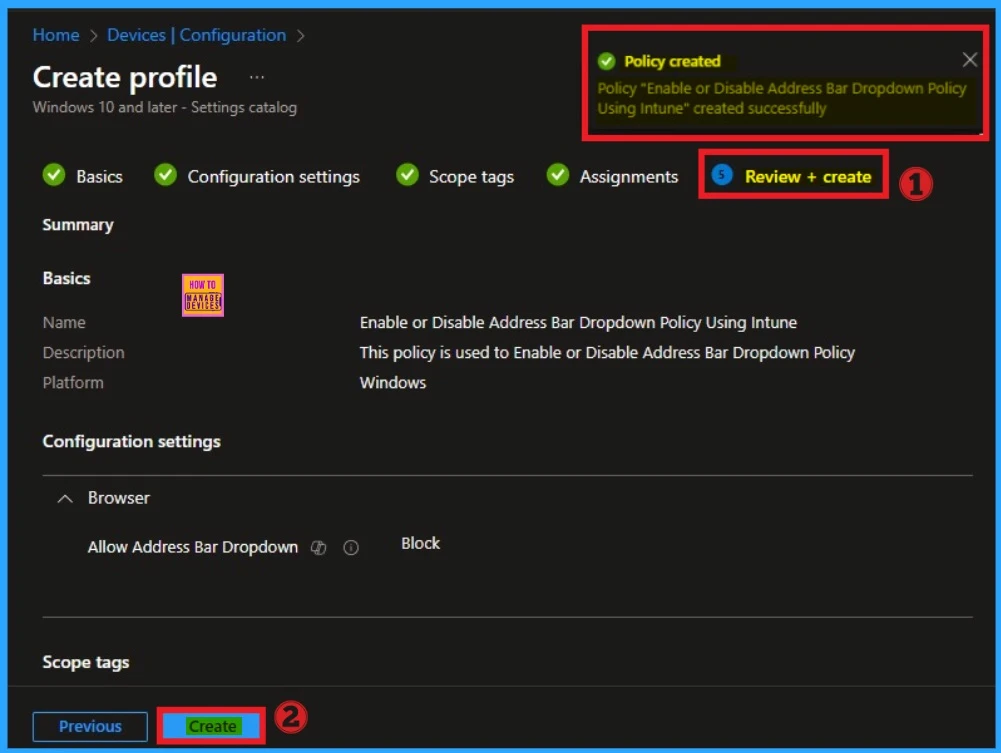
Task: Navigate to Home breadcrumb link
Action: point(56,35)
